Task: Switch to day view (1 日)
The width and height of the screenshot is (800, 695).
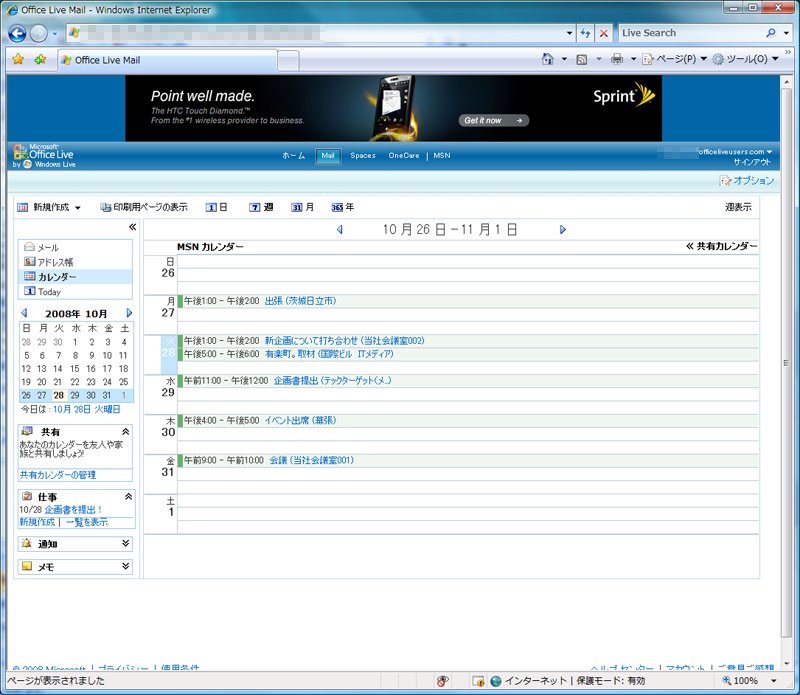Action: pos(216,207)
